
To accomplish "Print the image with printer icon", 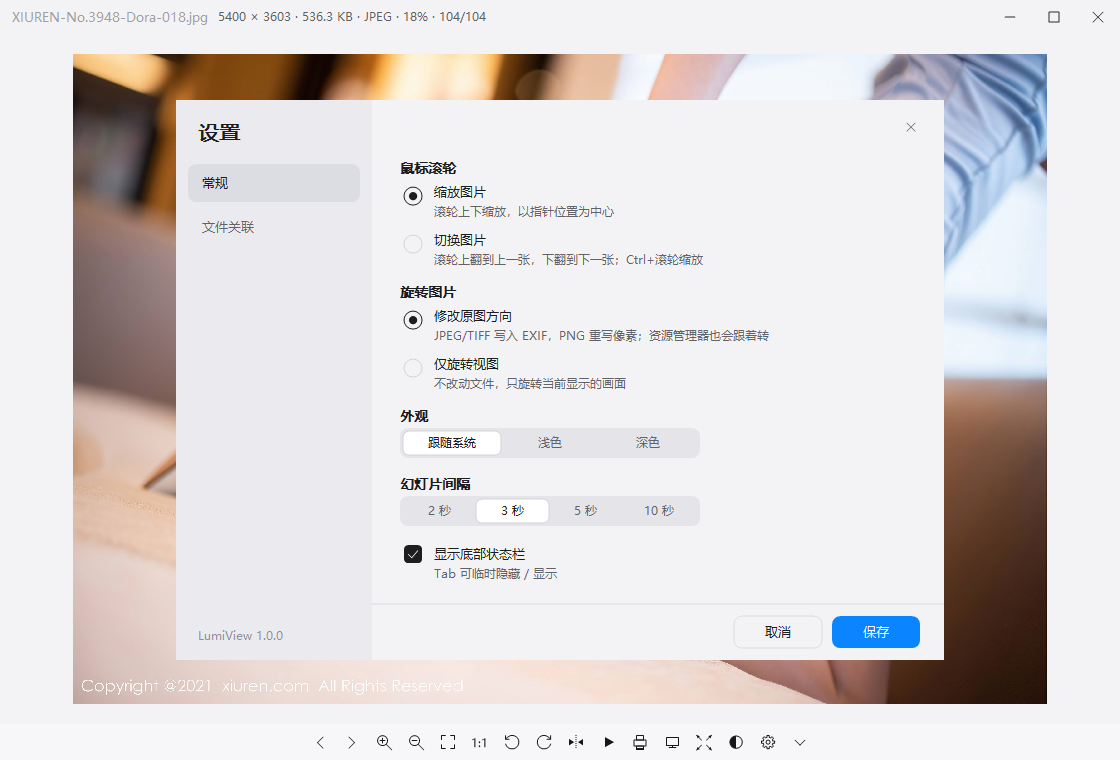I will pyautogui.click(x=640, y=743).
